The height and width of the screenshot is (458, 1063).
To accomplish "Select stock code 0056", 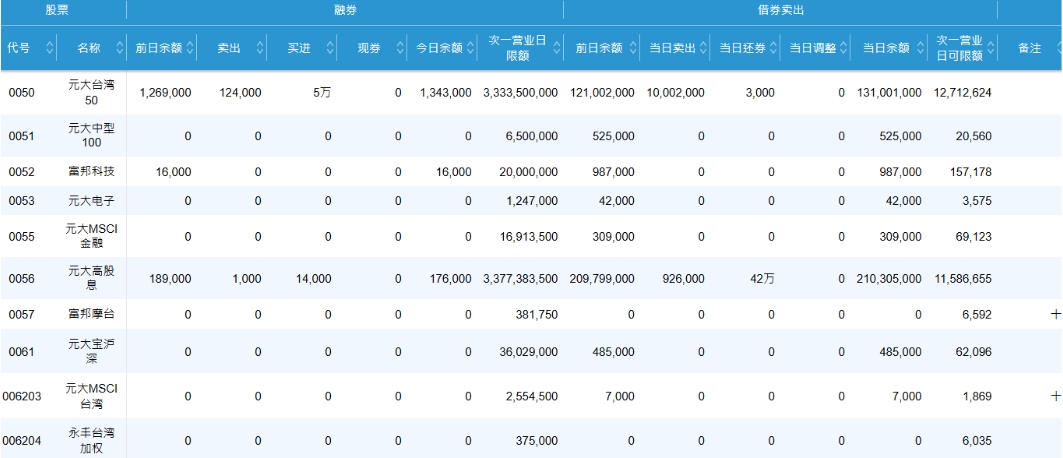I will pos(20,278).
